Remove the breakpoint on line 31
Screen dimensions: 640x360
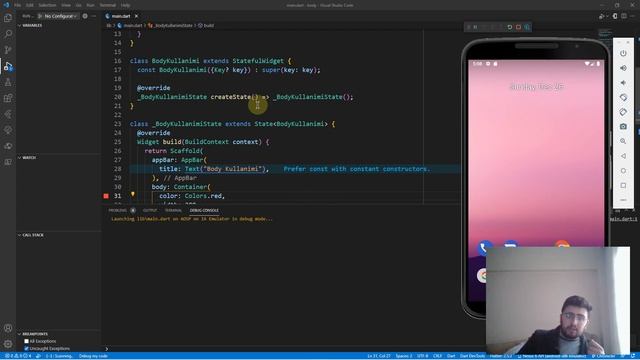point(106,196)
